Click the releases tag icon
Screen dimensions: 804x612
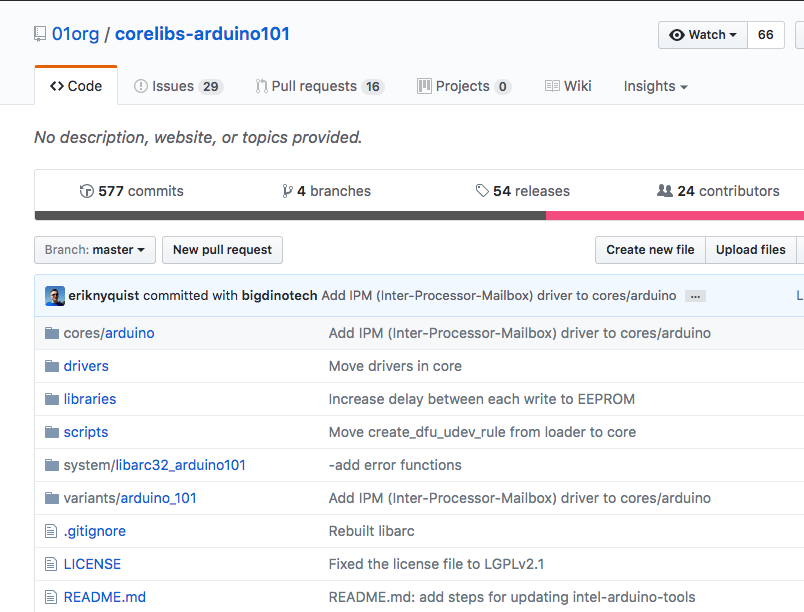482,191
